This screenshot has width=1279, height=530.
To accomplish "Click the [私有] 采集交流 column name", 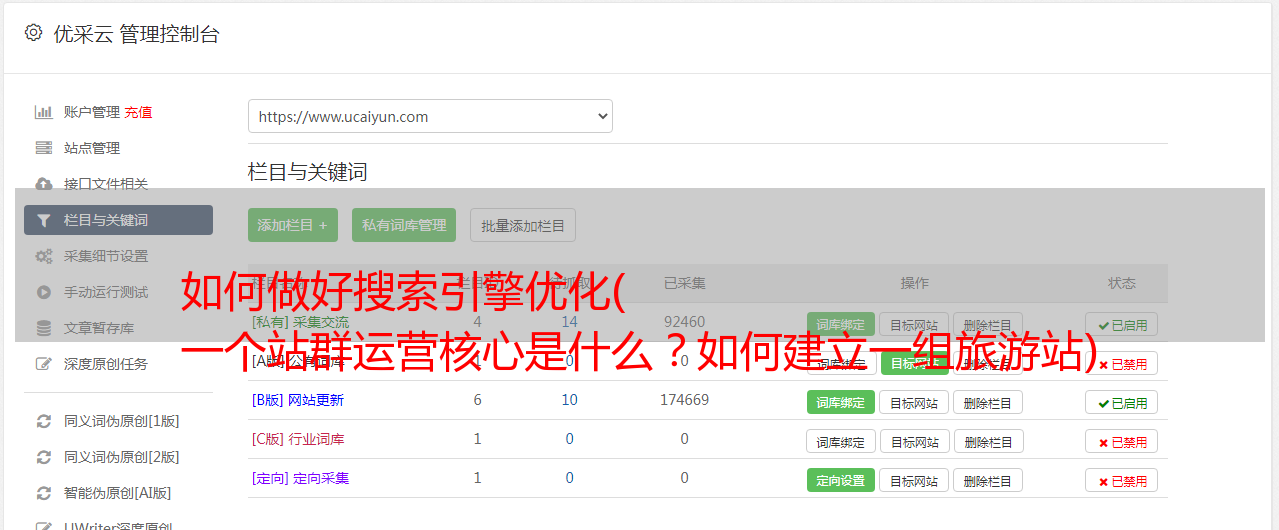I will click(301, 322).
